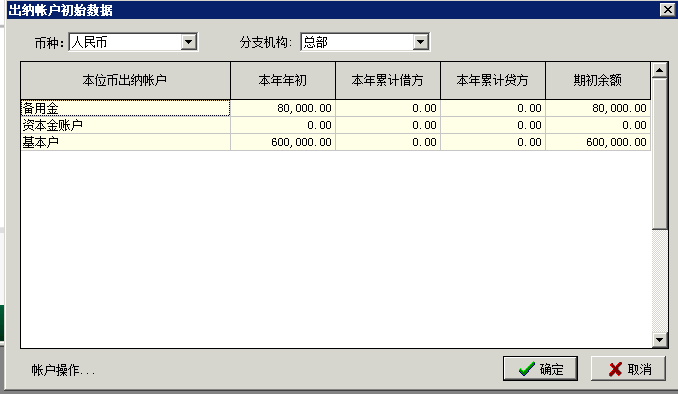Click 基本户 本年累计借方 cell
Image resolution: width=678 pixels, height=394 pixels.
[388, 142]
